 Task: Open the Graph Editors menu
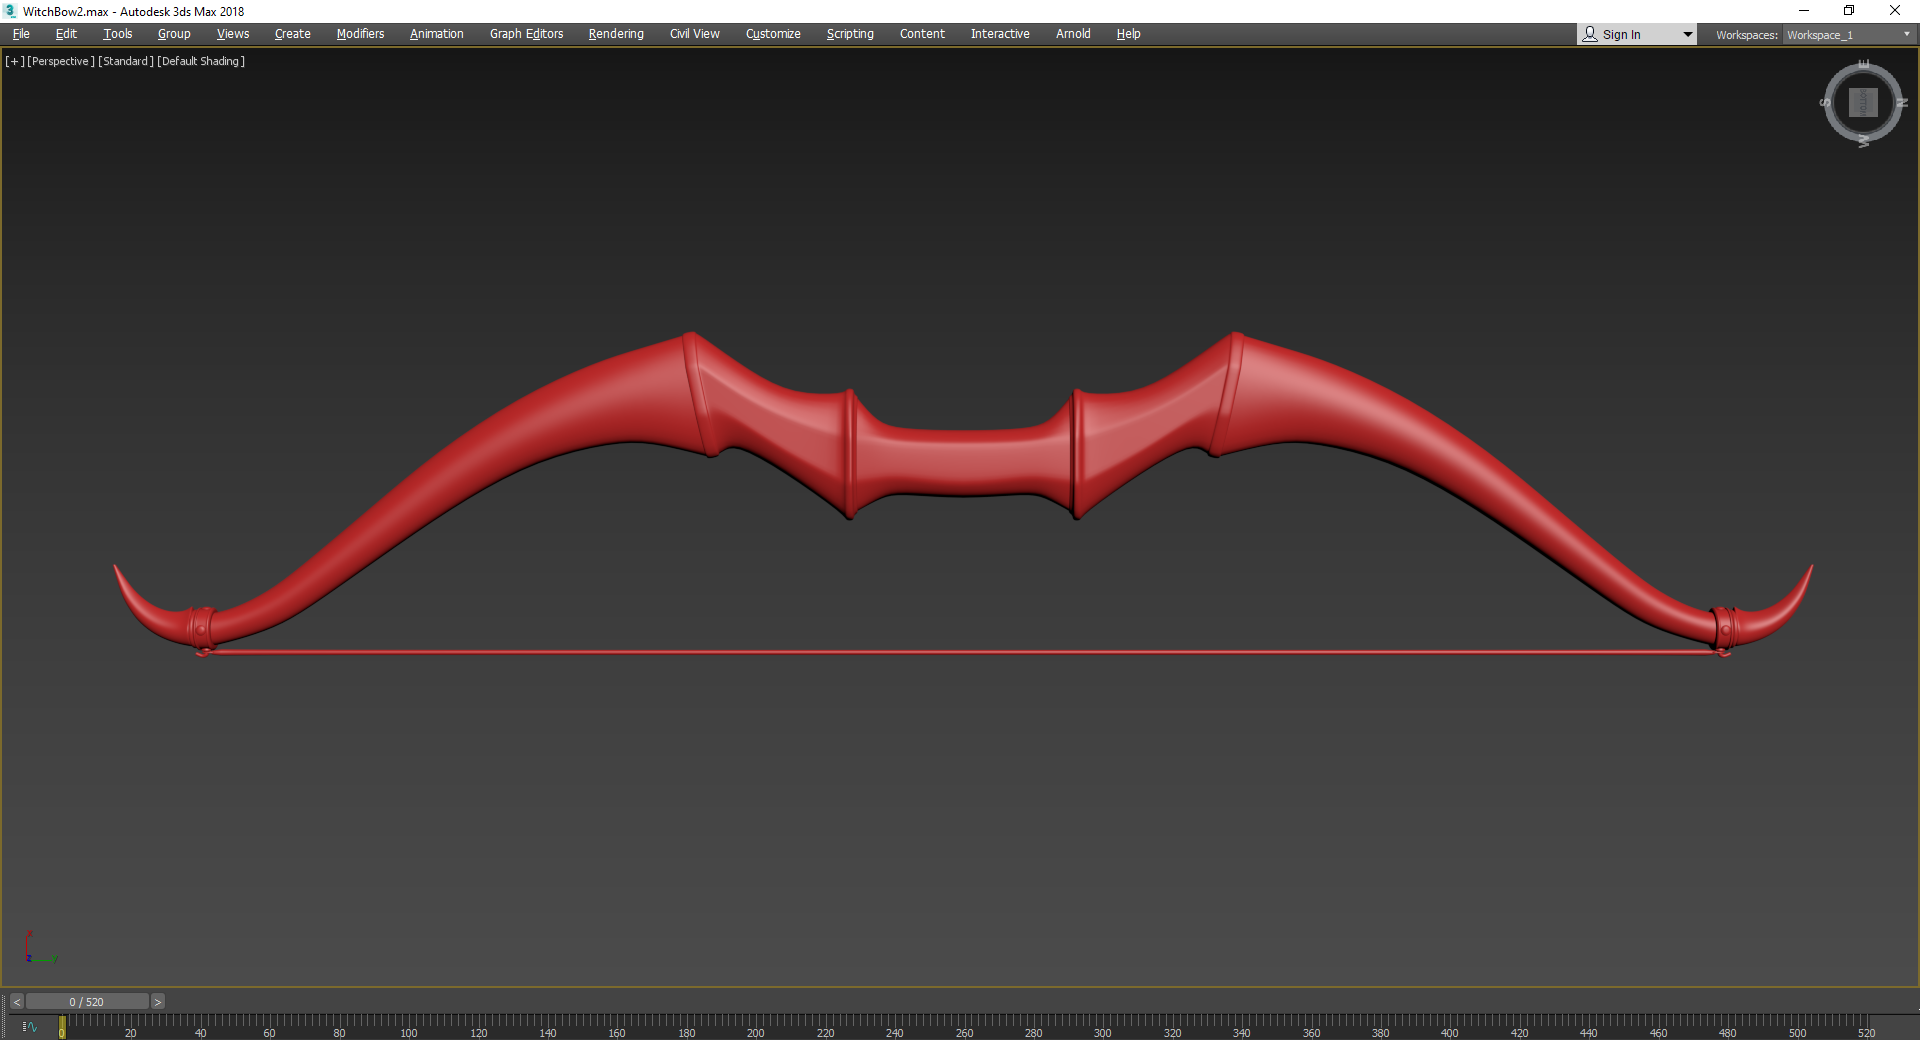tap(527, 34)
